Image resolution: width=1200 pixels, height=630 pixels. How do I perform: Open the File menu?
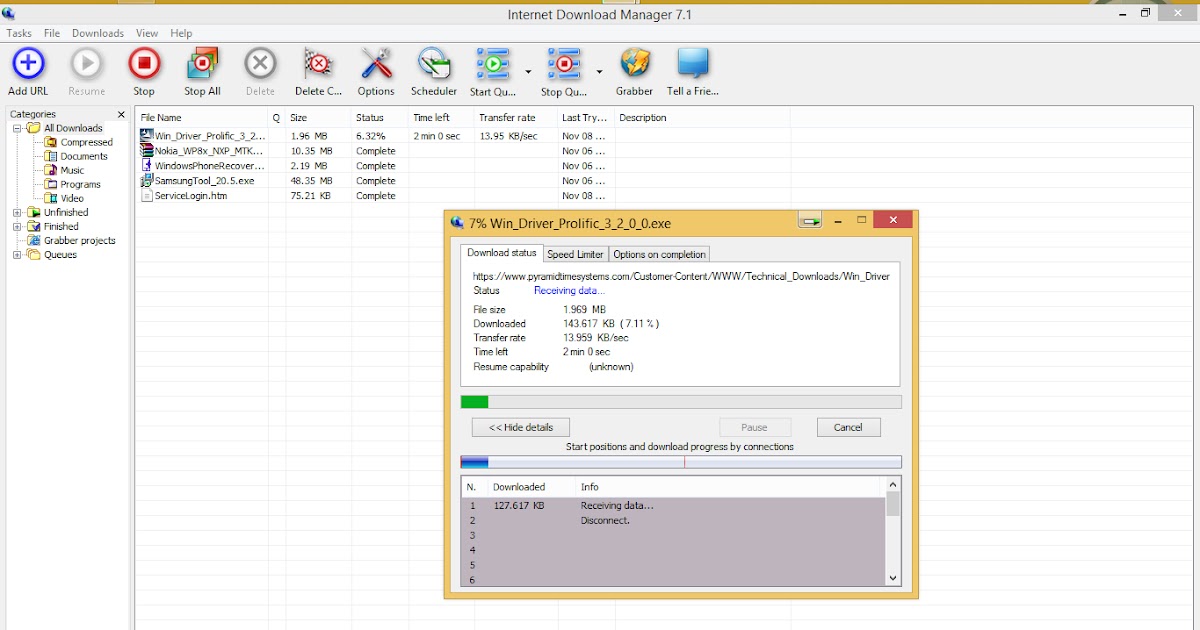pos(52,33)
